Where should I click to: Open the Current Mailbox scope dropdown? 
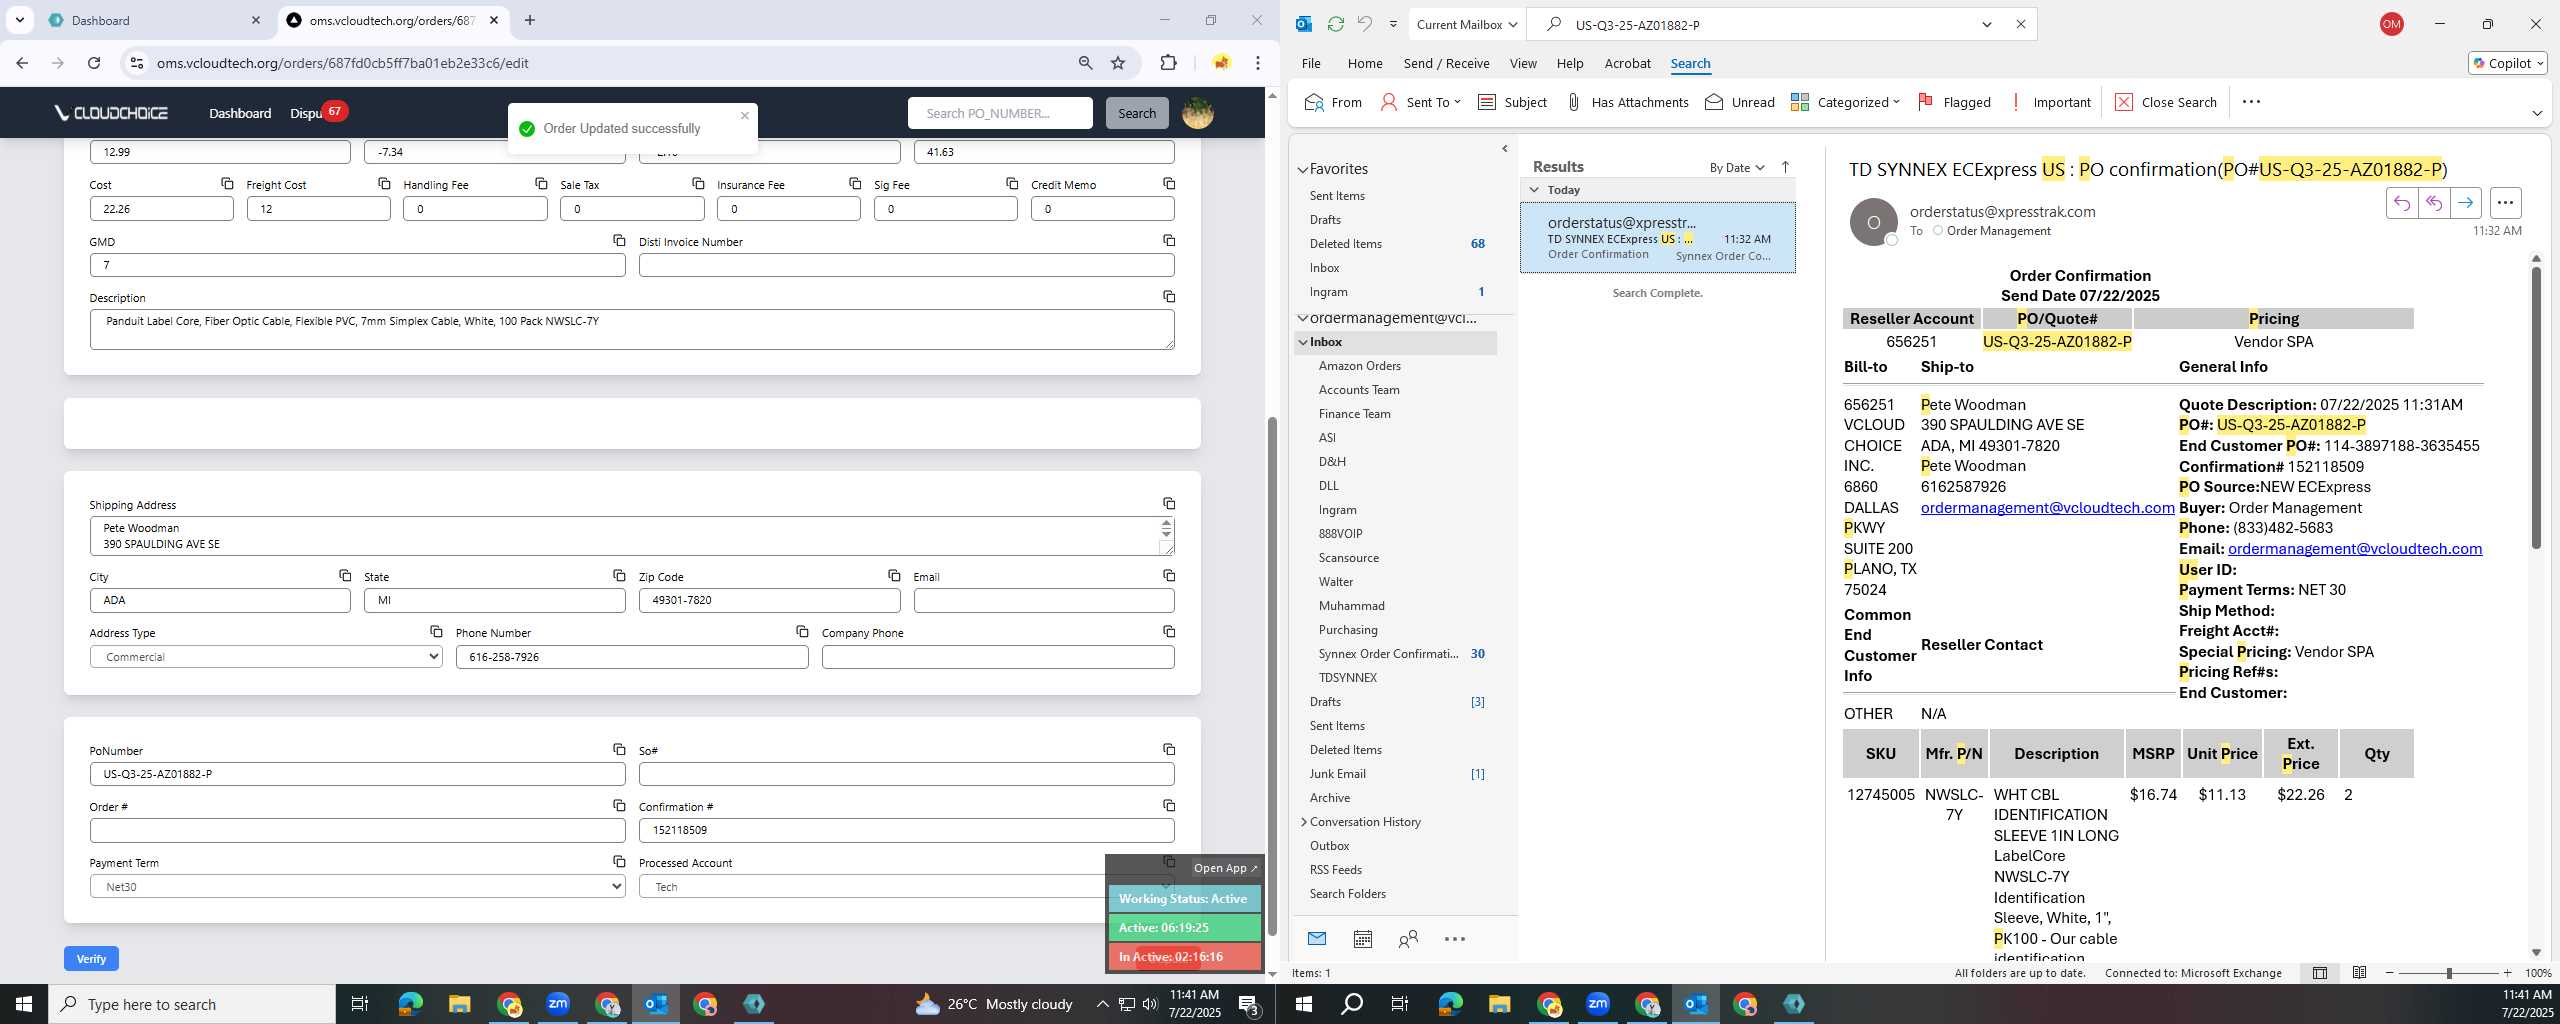(x=1466, y=24)
